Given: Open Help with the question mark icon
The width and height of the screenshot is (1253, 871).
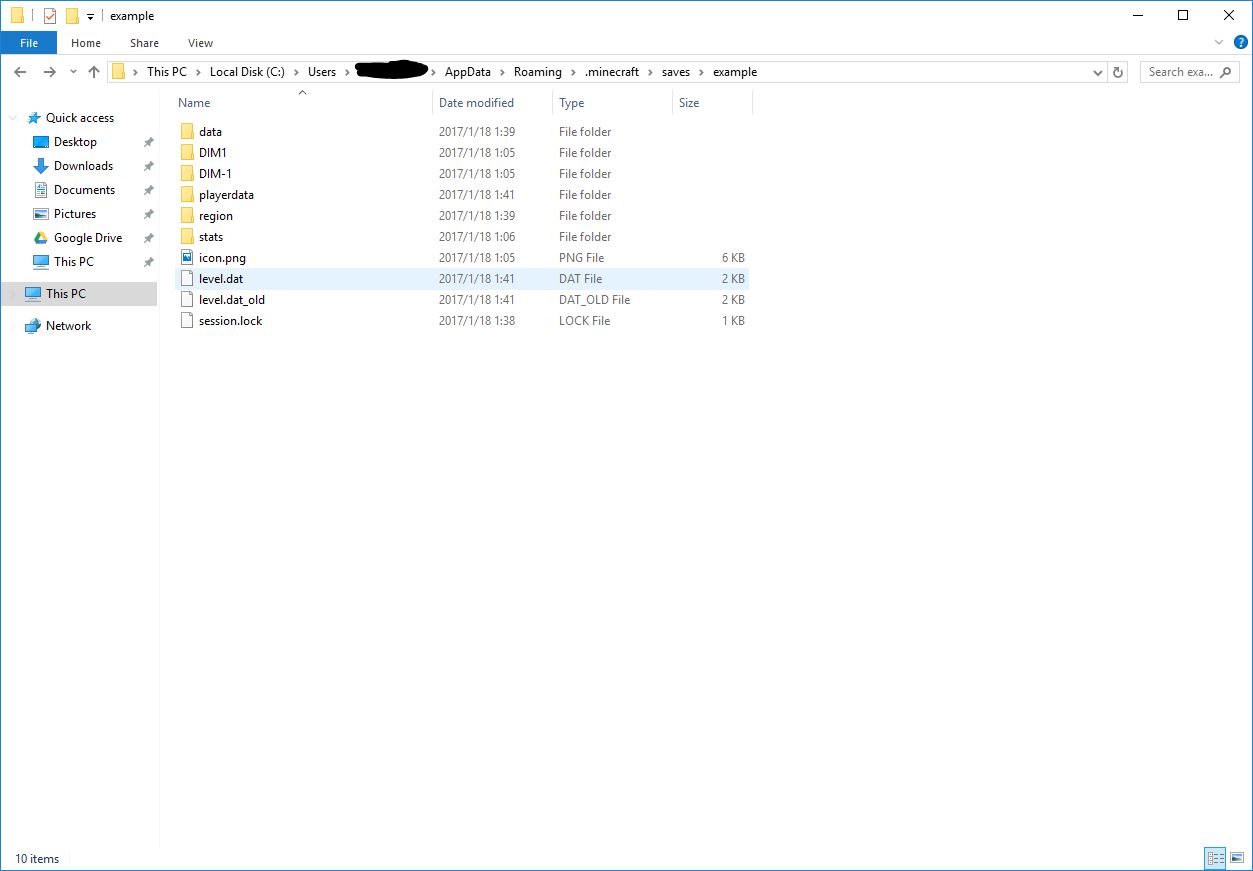Looking at the screenshot, I should pos(1240,43).
